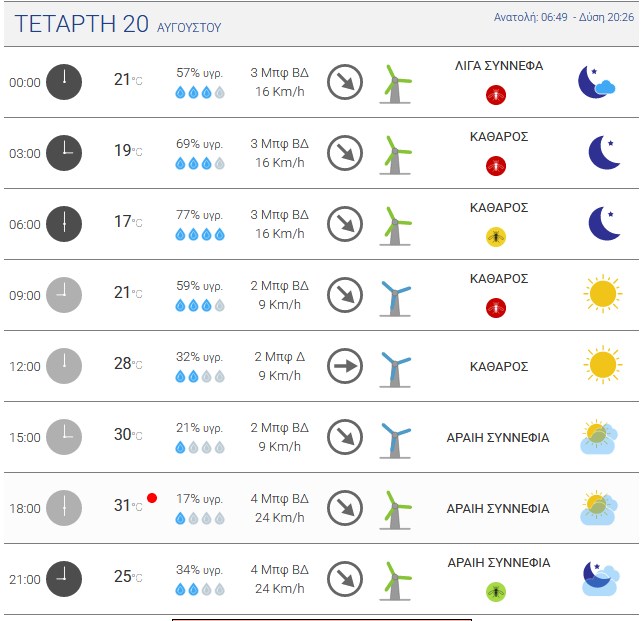The image size is (642, 621).
Task: Click the green wind turbine at 18:00
Action: pos(395,510)
